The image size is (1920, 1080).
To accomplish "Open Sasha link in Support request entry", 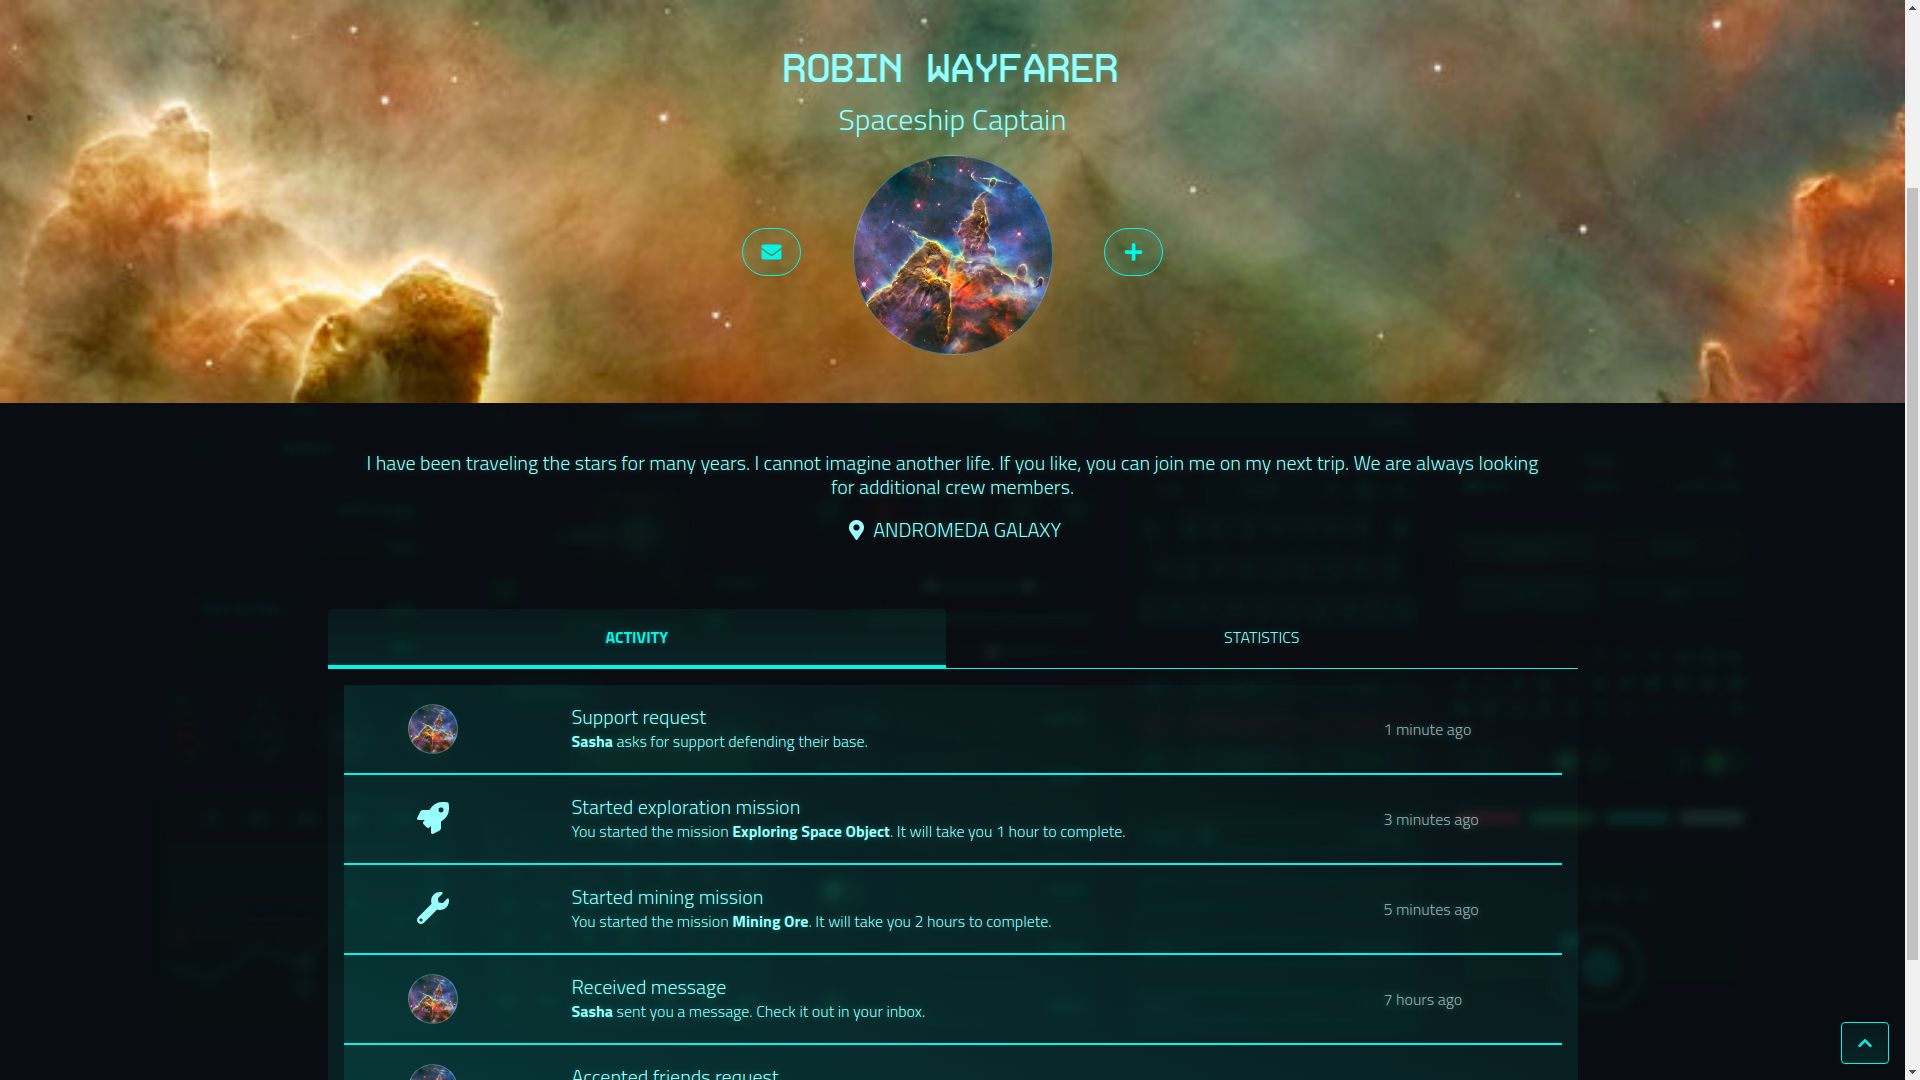I will [592, 741].
